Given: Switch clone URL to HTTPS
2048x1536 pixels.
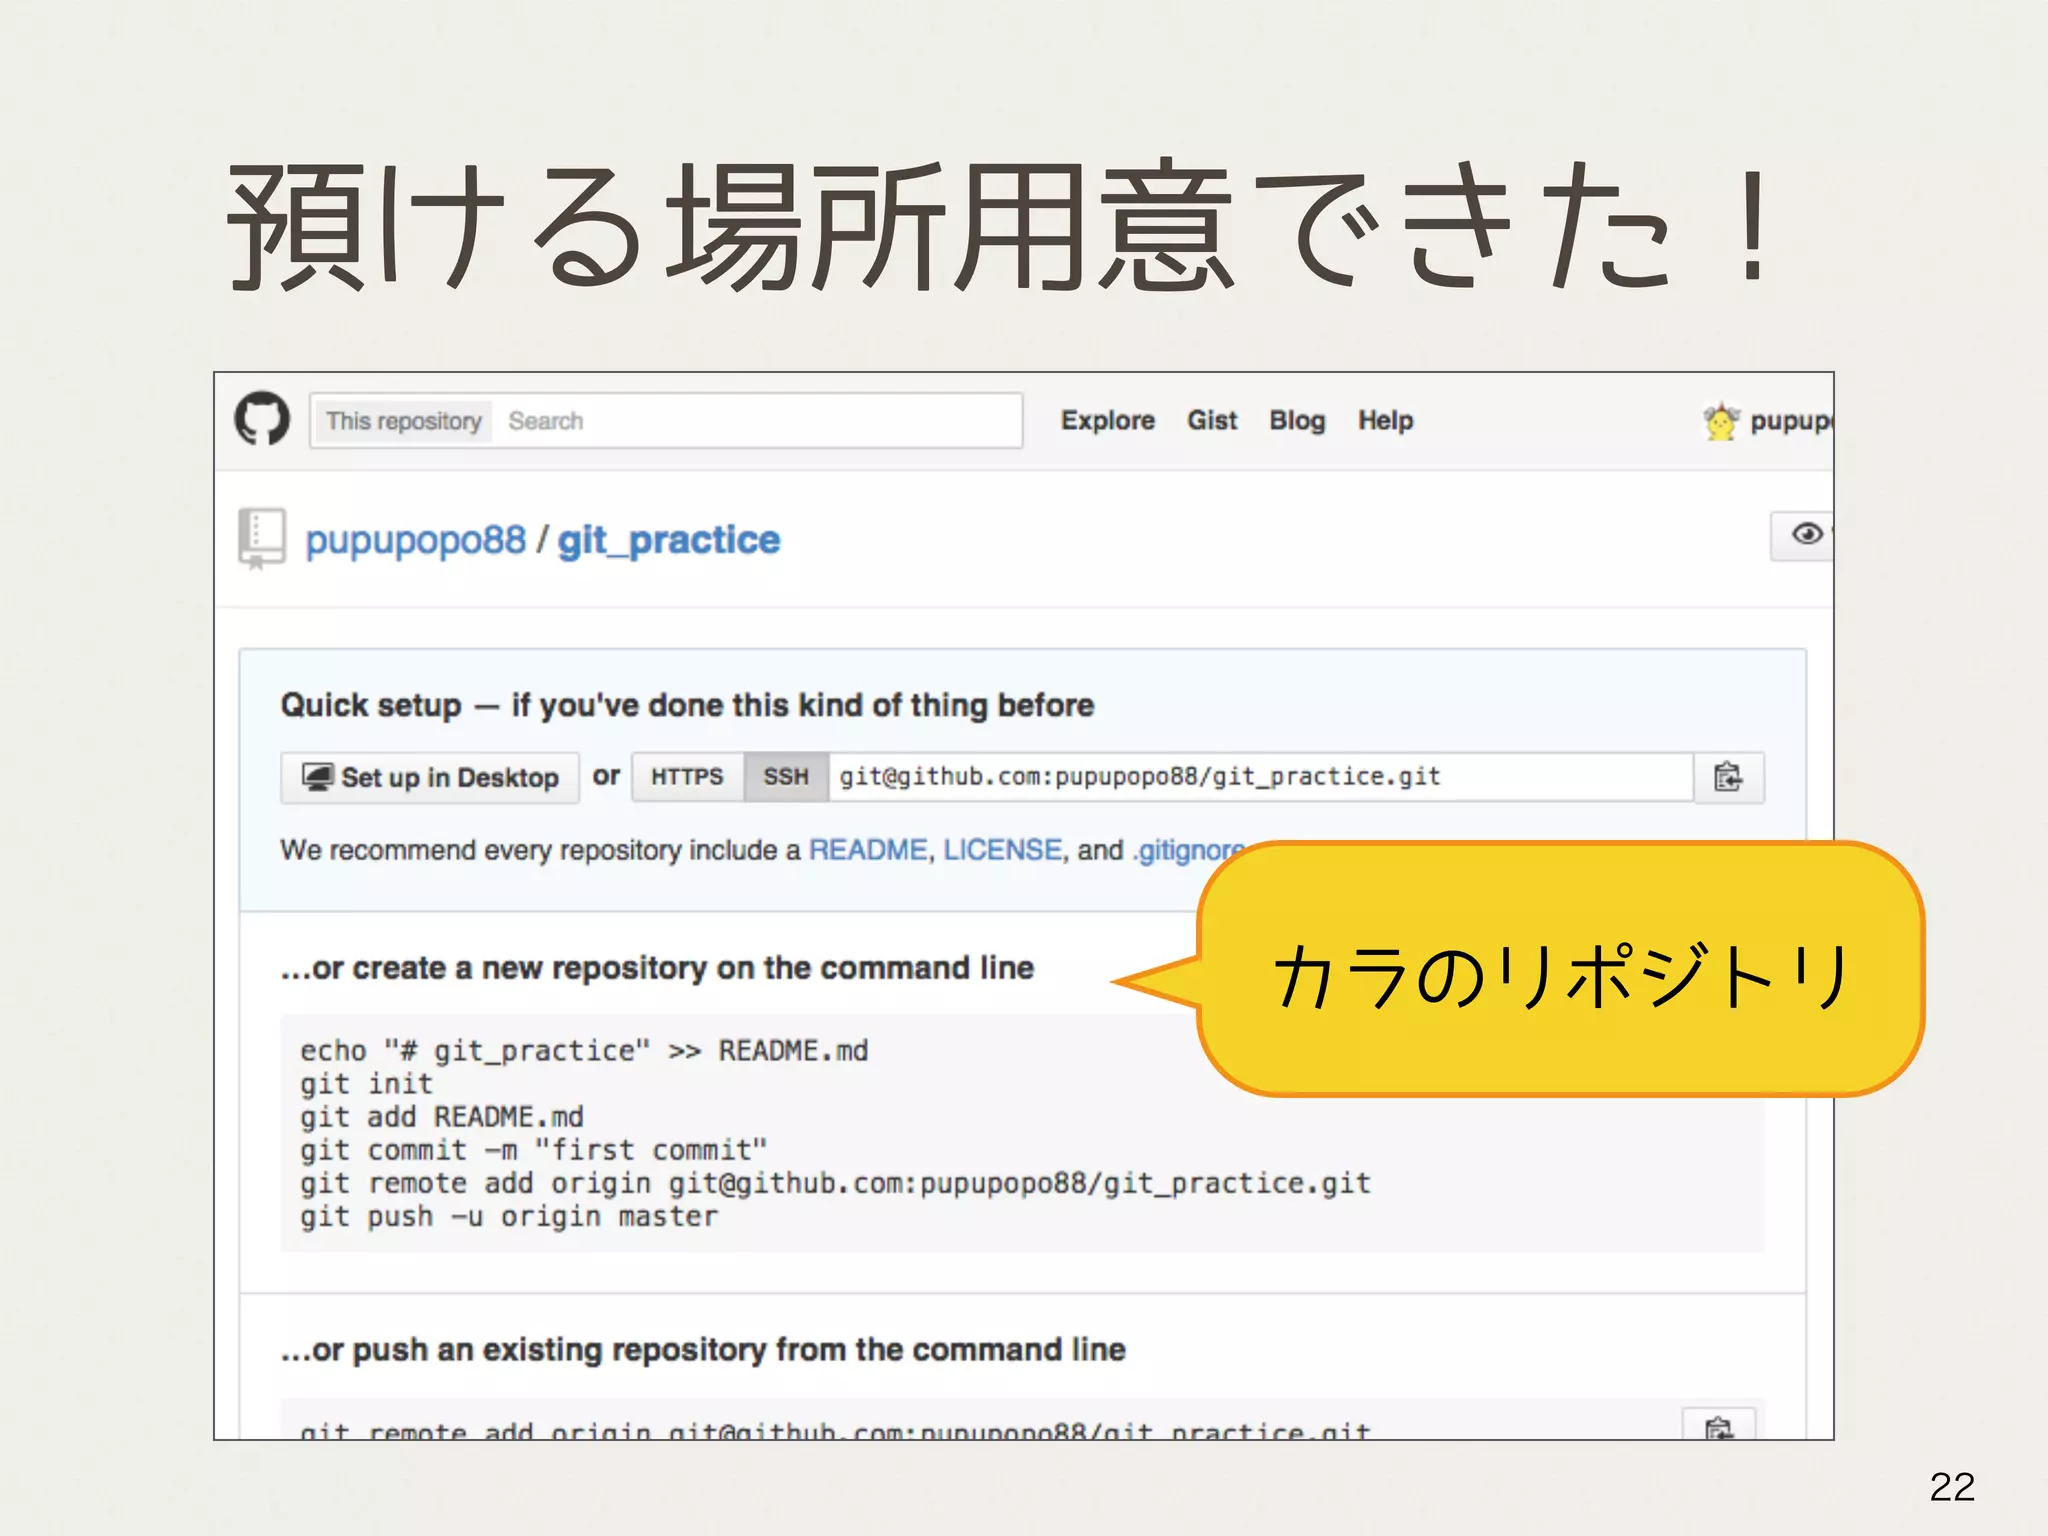Looking at the screenshot, I should [x=687, y=777].
